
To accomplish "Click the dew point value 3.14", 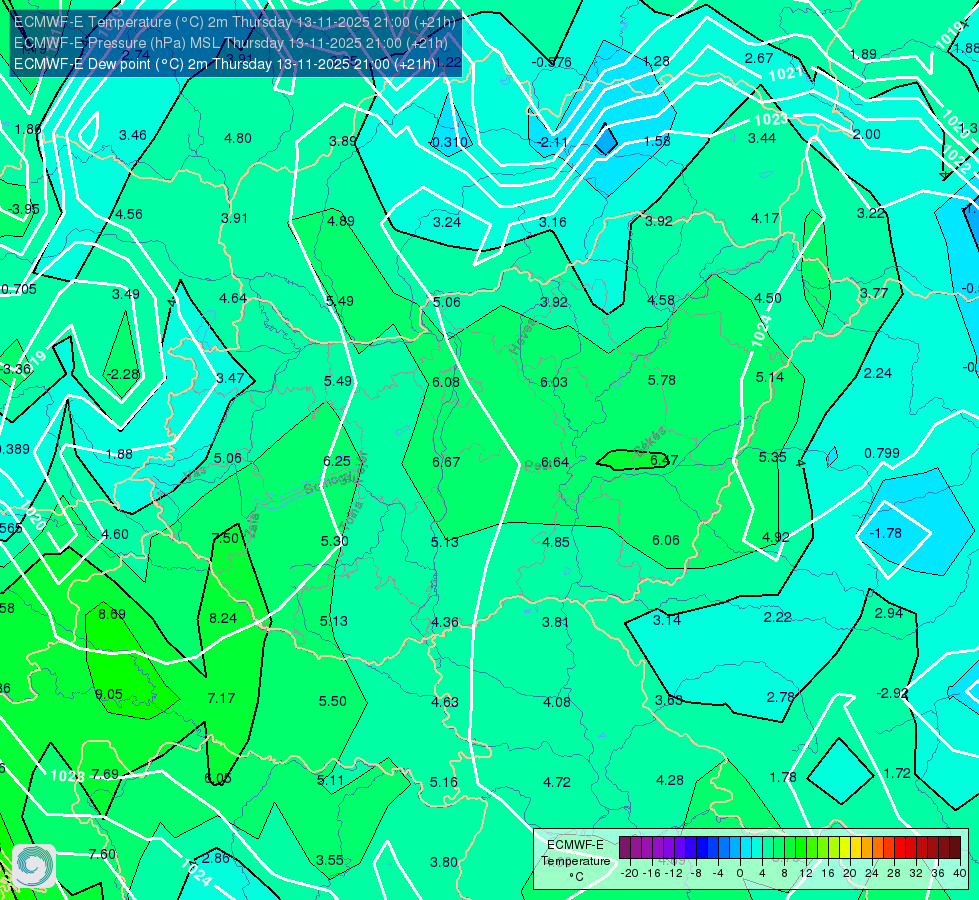I will [667, 620].
